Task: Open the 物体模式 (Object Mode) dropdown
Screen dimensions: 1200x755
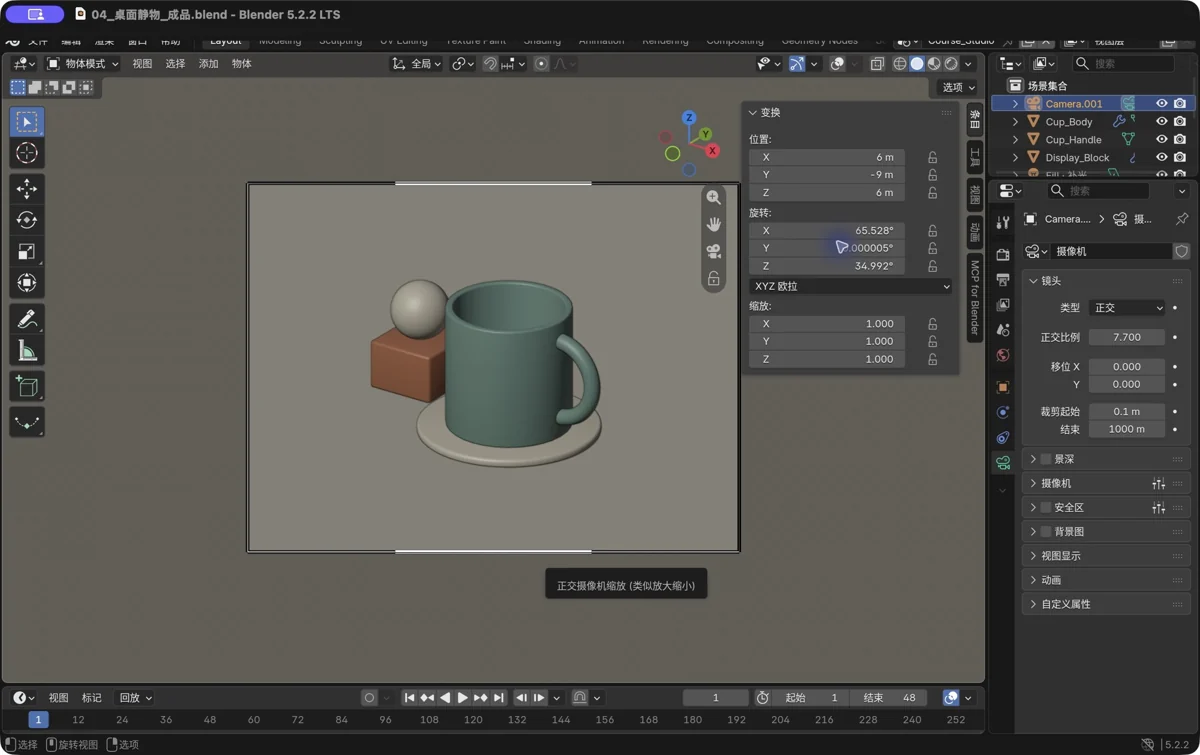Action: tap(82, 64)
